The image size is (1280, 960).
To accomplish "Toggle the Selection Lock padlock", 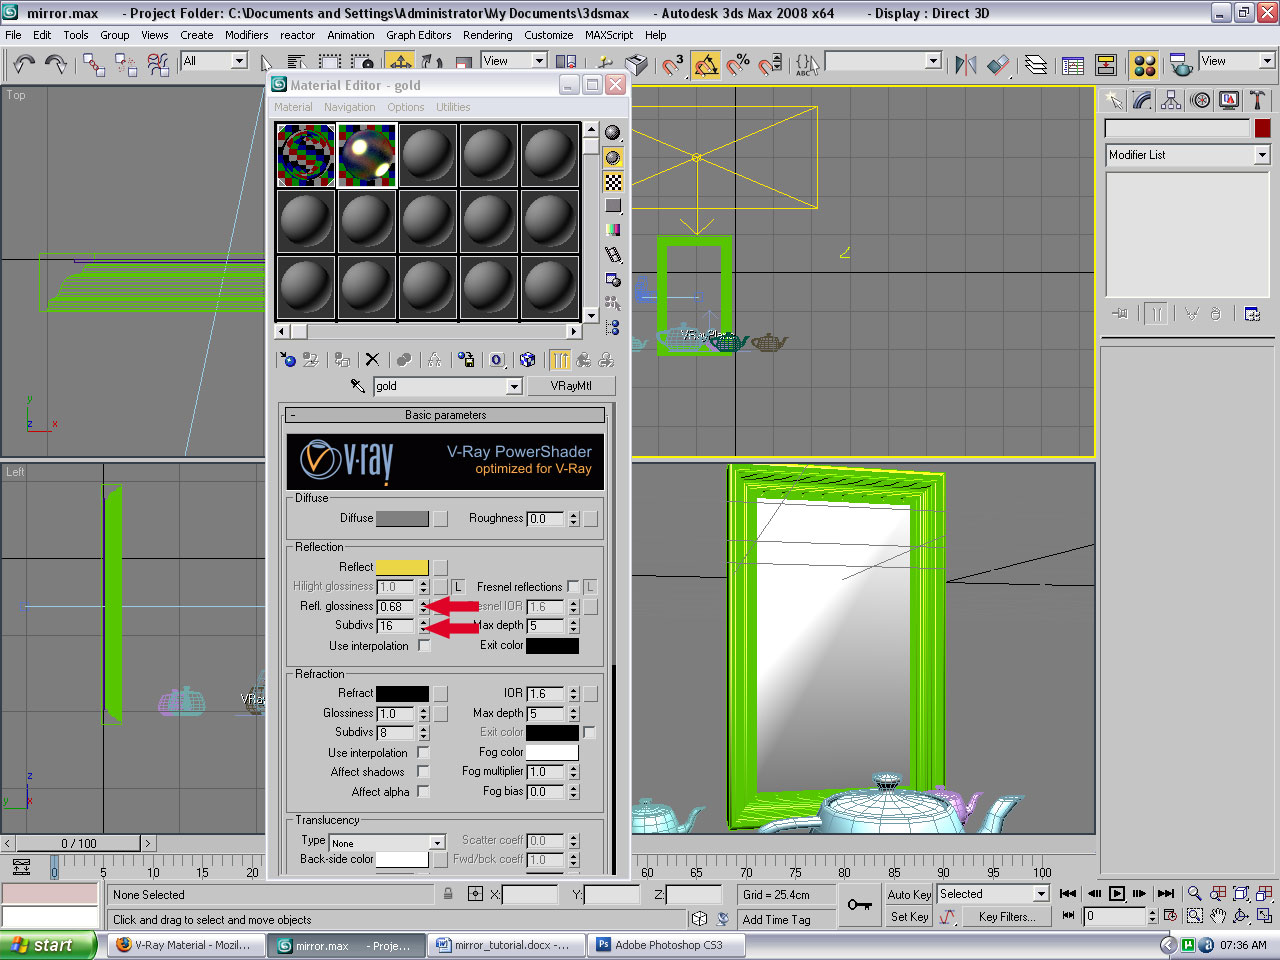I will point(448,894).
